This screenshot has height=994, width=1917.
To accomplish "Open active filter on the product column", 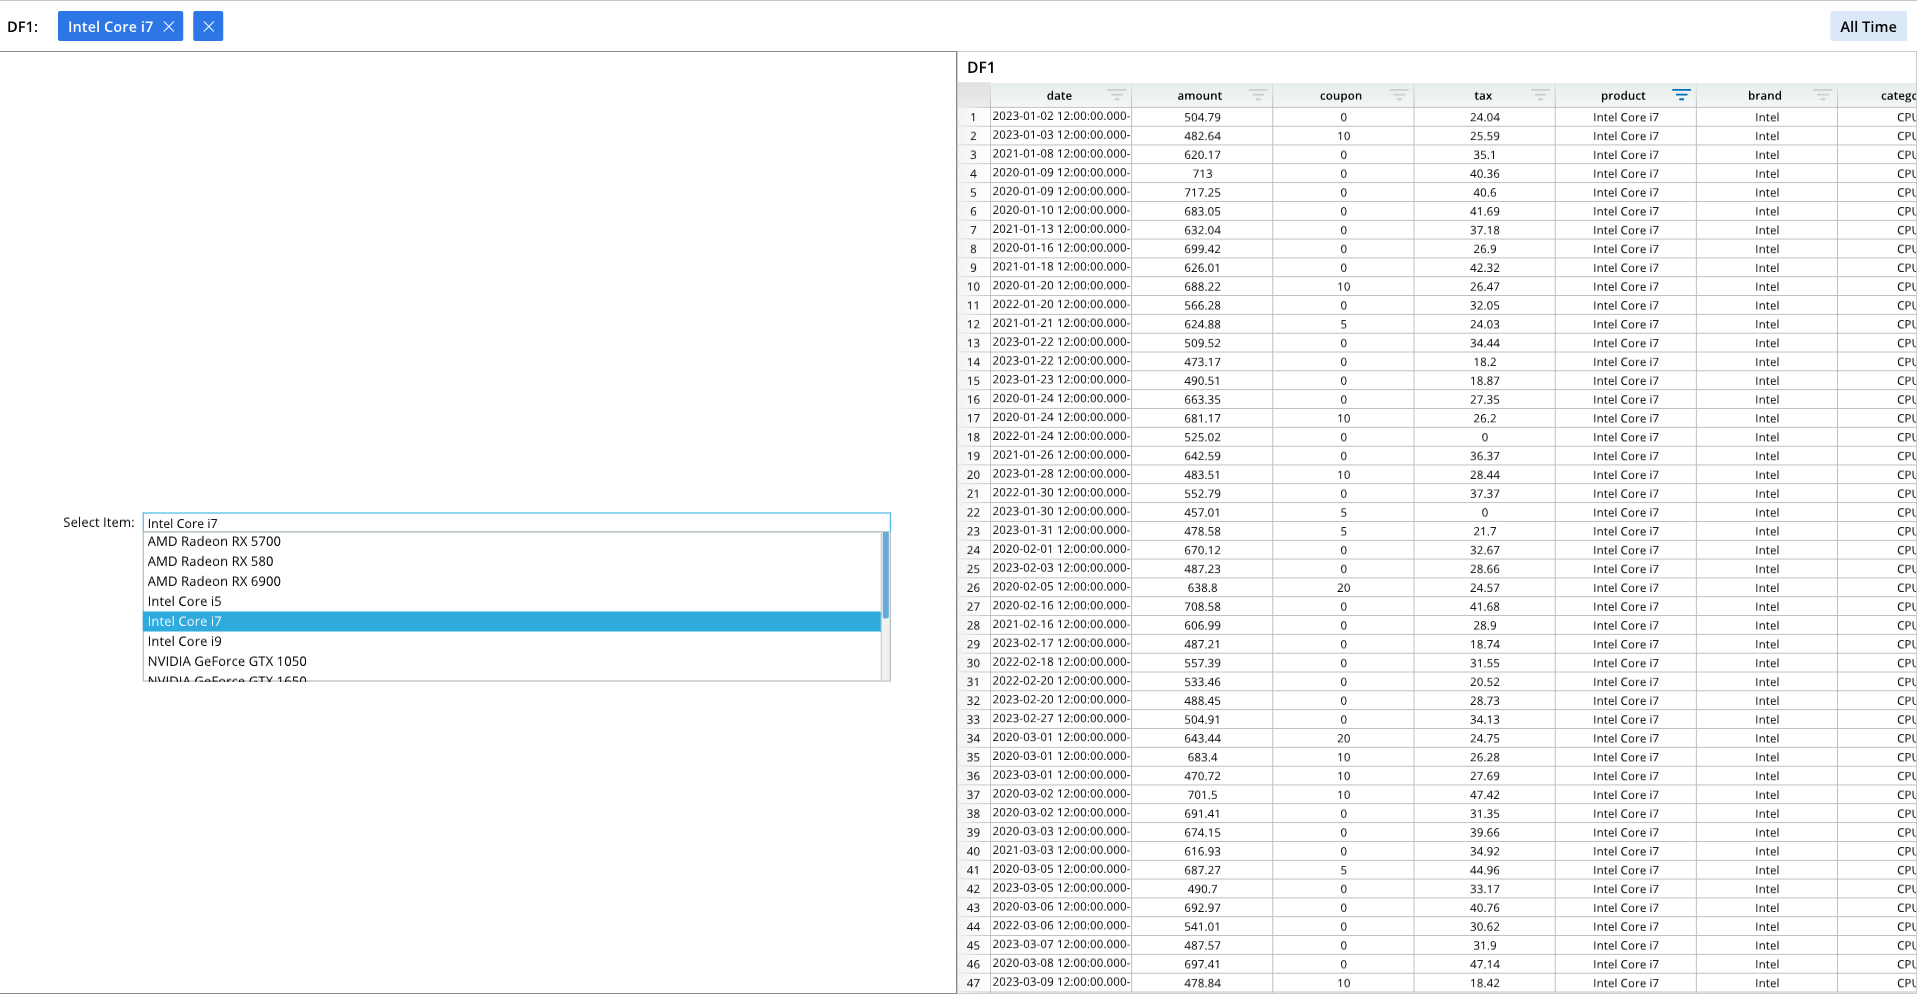I will pos(1681,95).
